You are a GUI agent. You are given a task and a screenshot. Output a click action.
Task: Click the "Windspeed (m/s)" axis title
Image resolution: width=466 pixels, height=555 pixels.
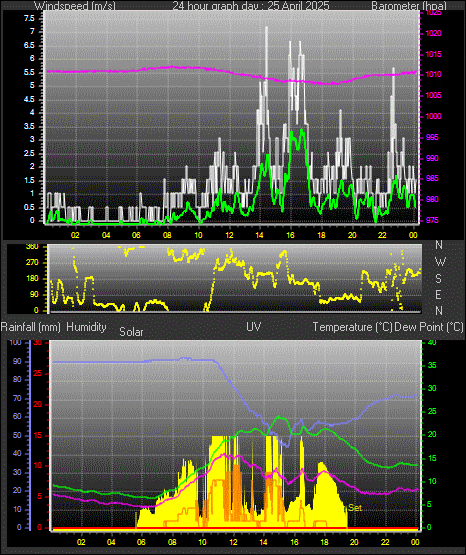(x=75, y=6)
